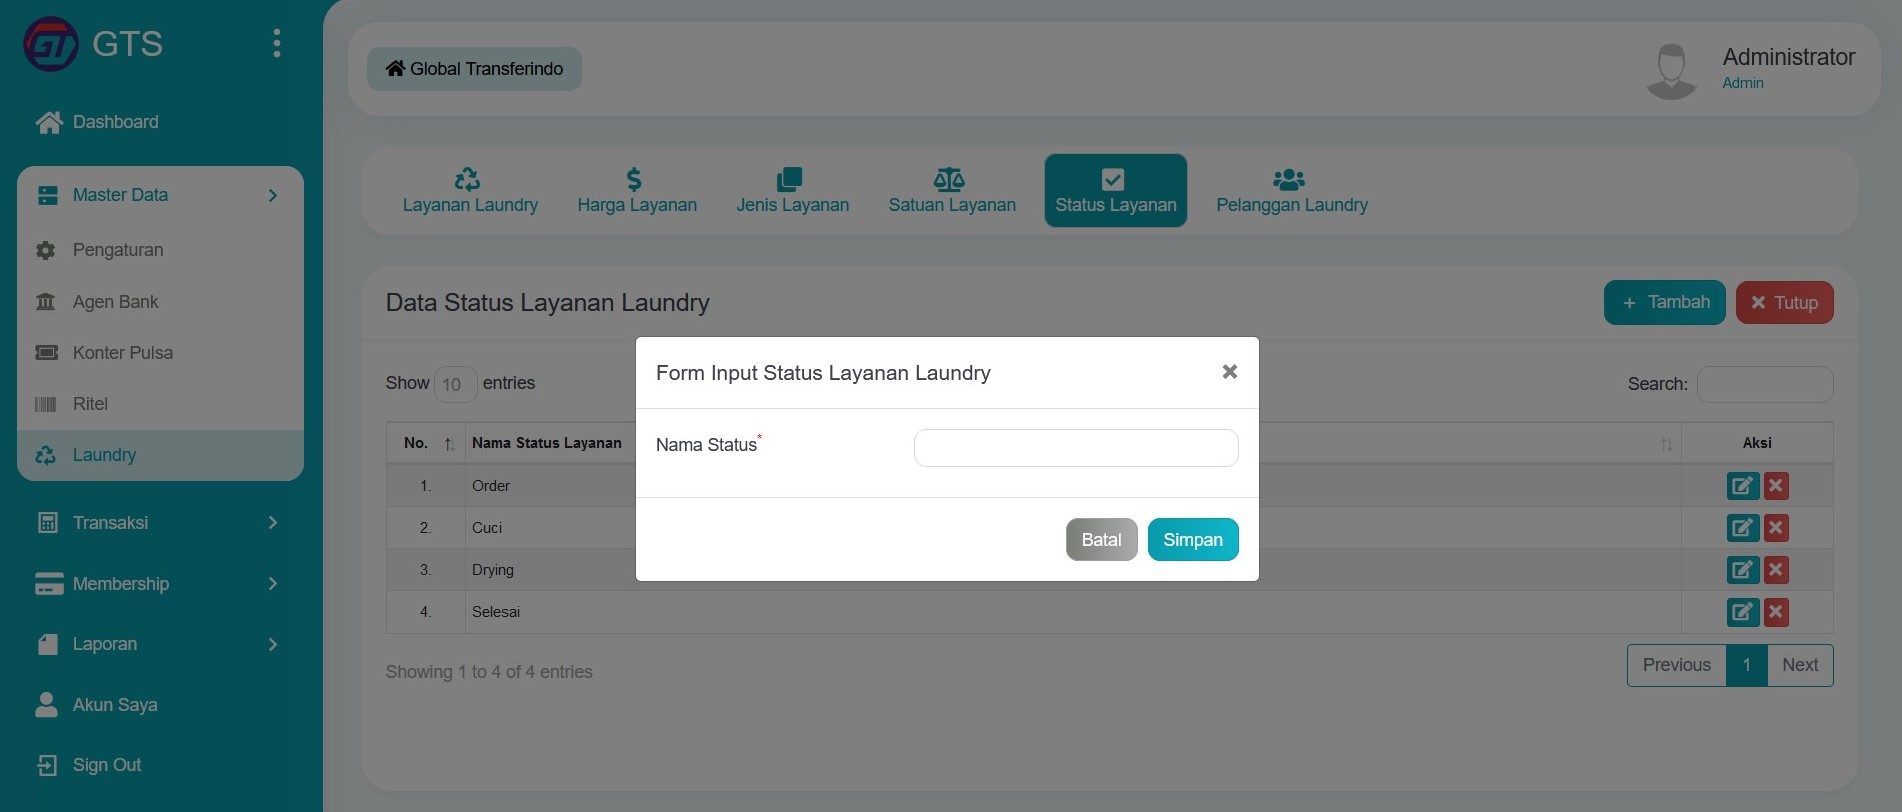Open the Show entries count dropdown
Screen dimensions: 1902x812
pyautogui.click(x=455, y=384)
